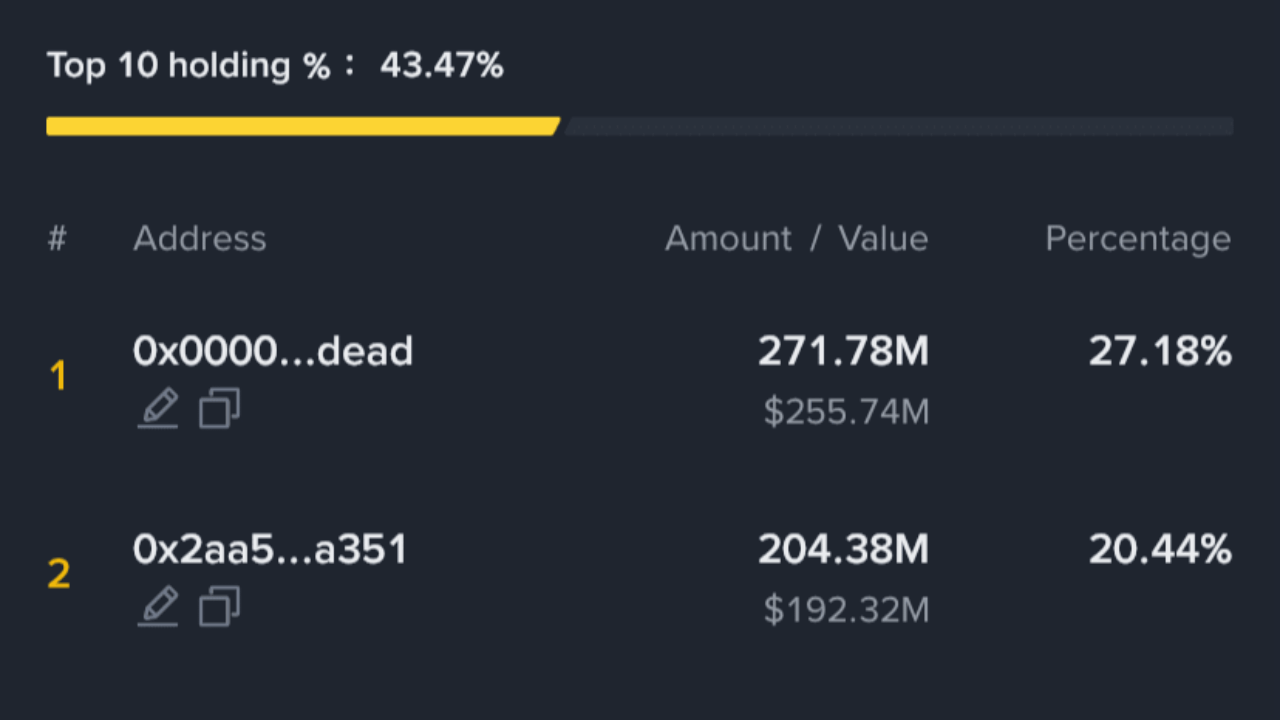The height and width of the screenshot is (720, 1280).
Task: Click the yellow Top 10 holding progress bar
Action: coord(302,126)
